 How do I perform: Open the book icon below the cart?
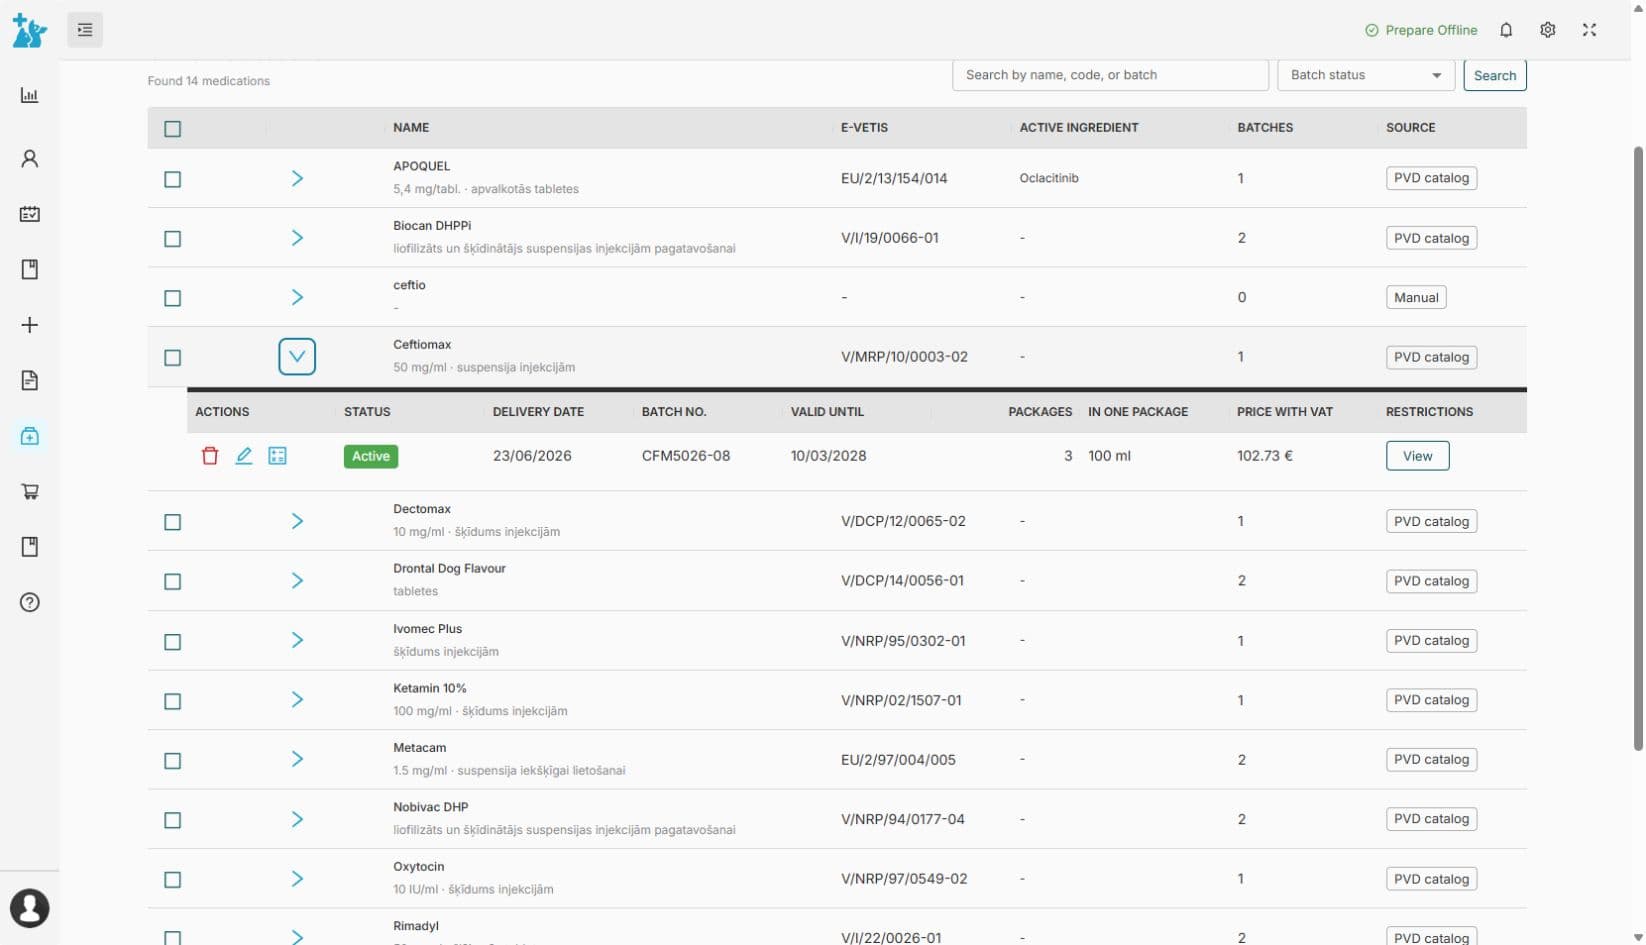pos(30,547)
